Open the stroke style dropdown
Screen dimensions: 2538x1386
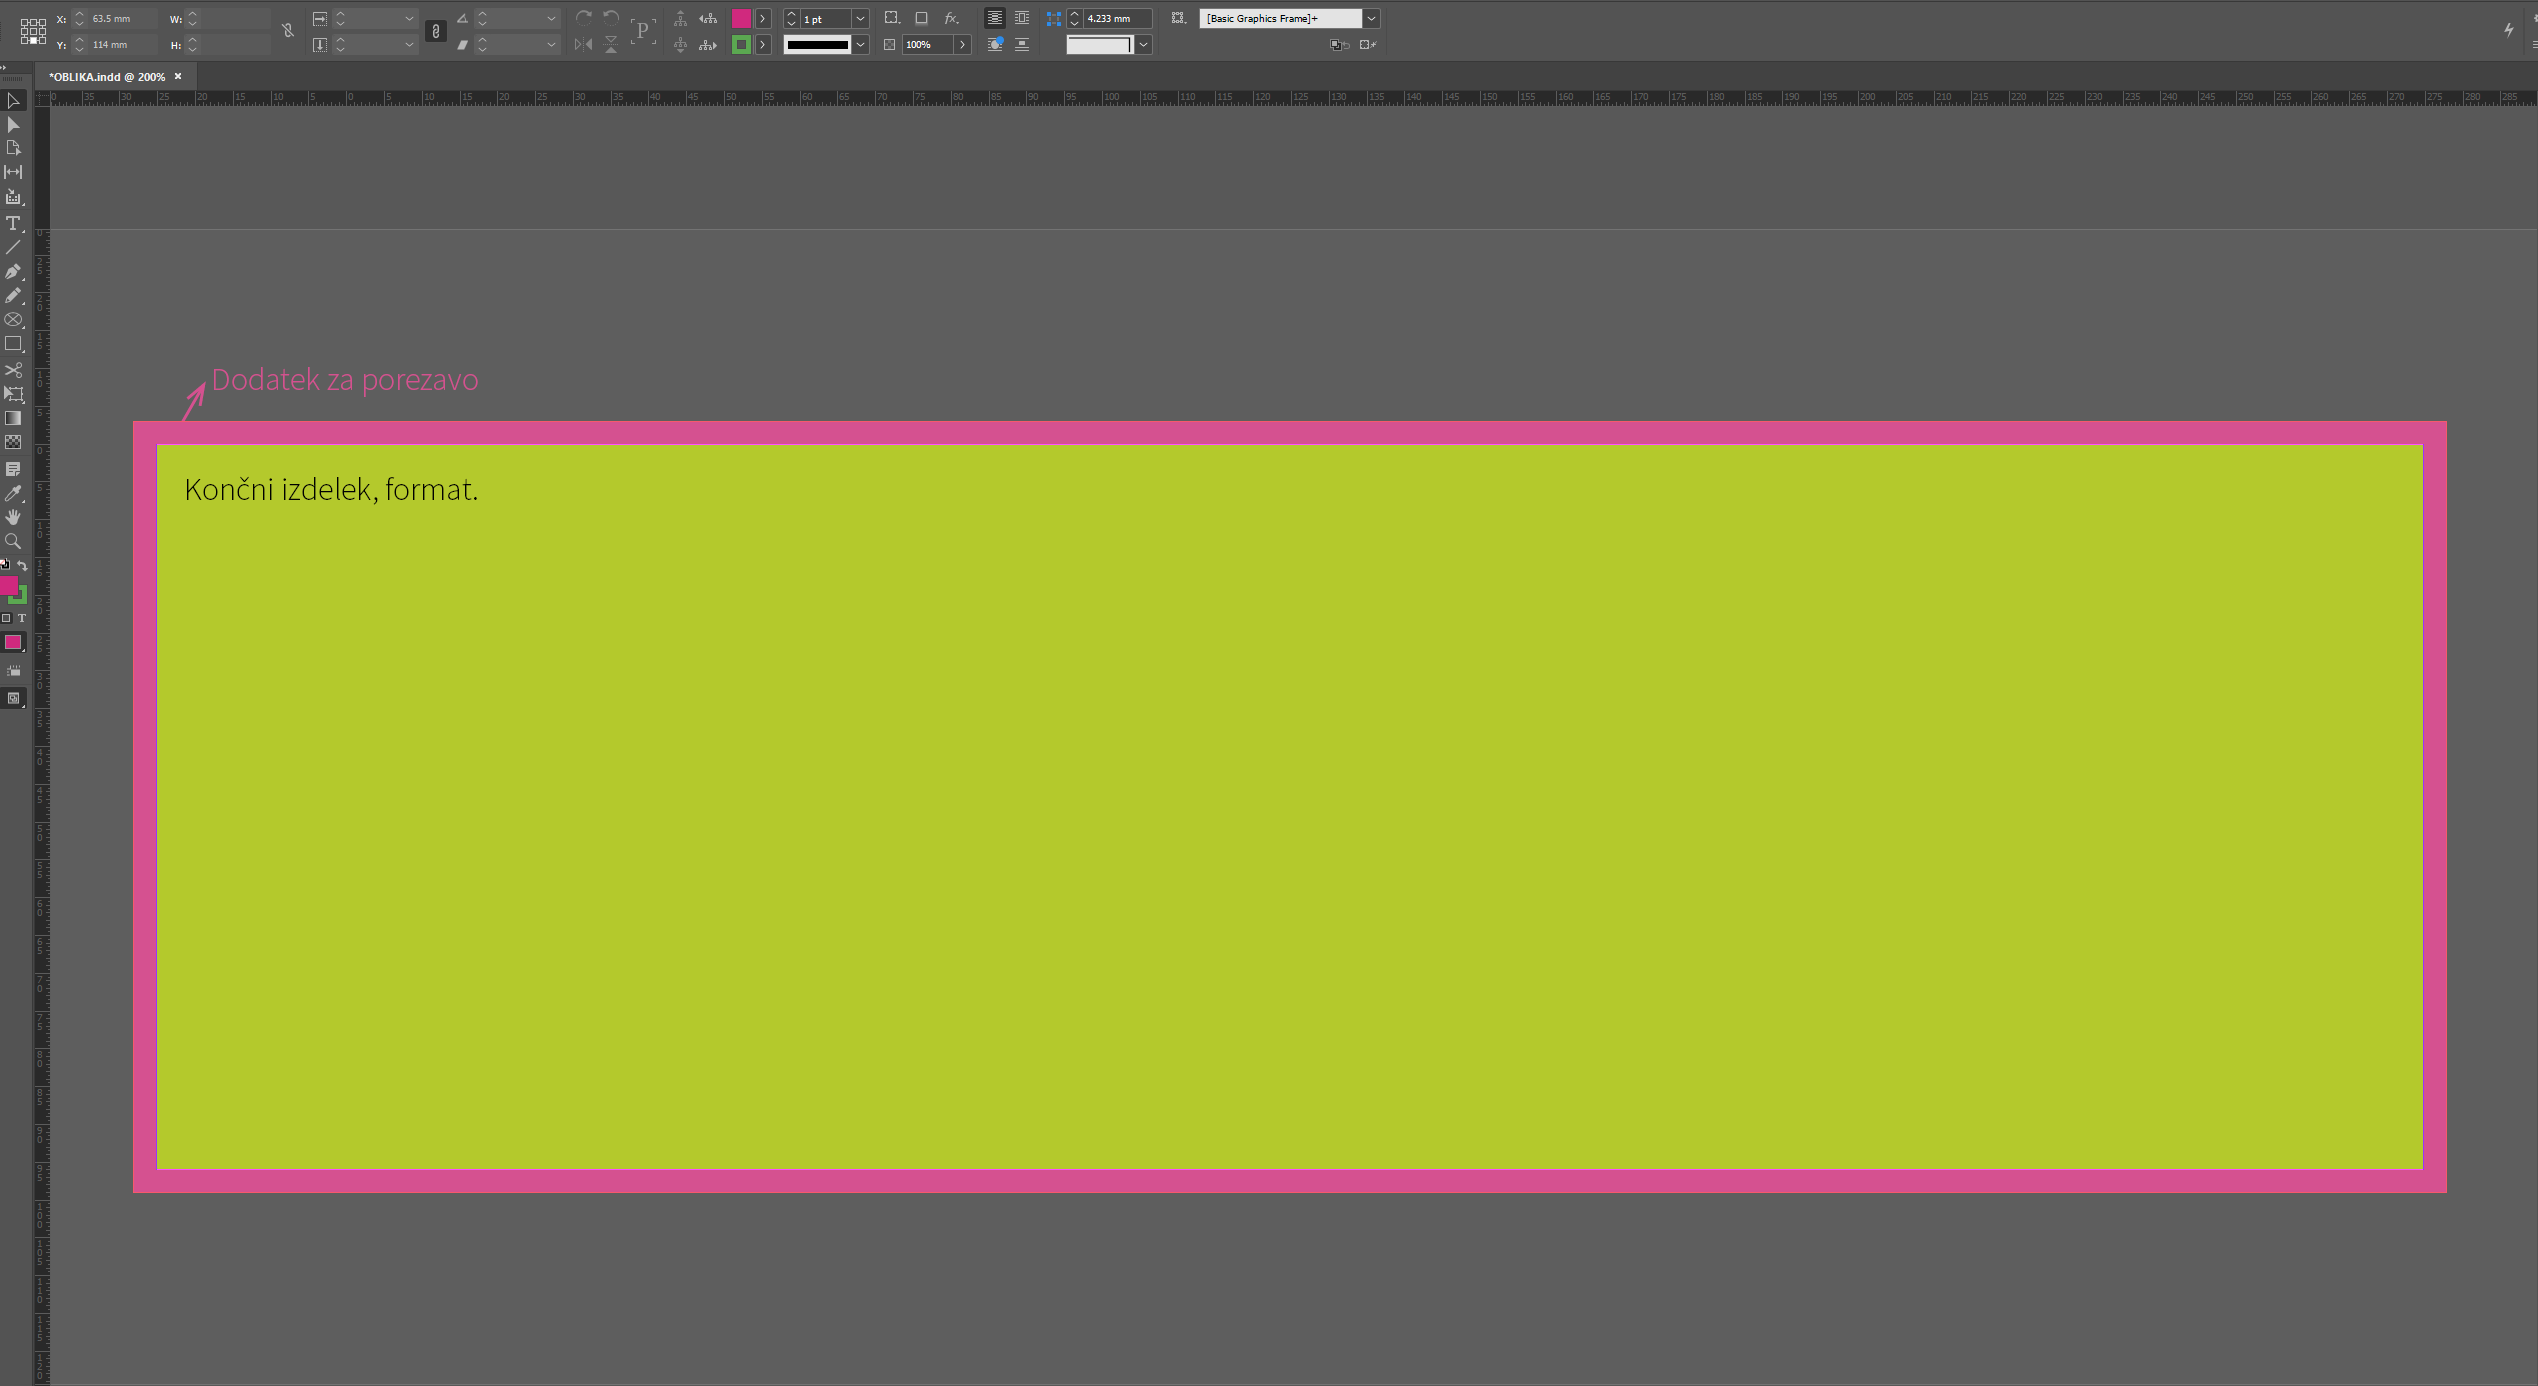[x=860, y=45]
